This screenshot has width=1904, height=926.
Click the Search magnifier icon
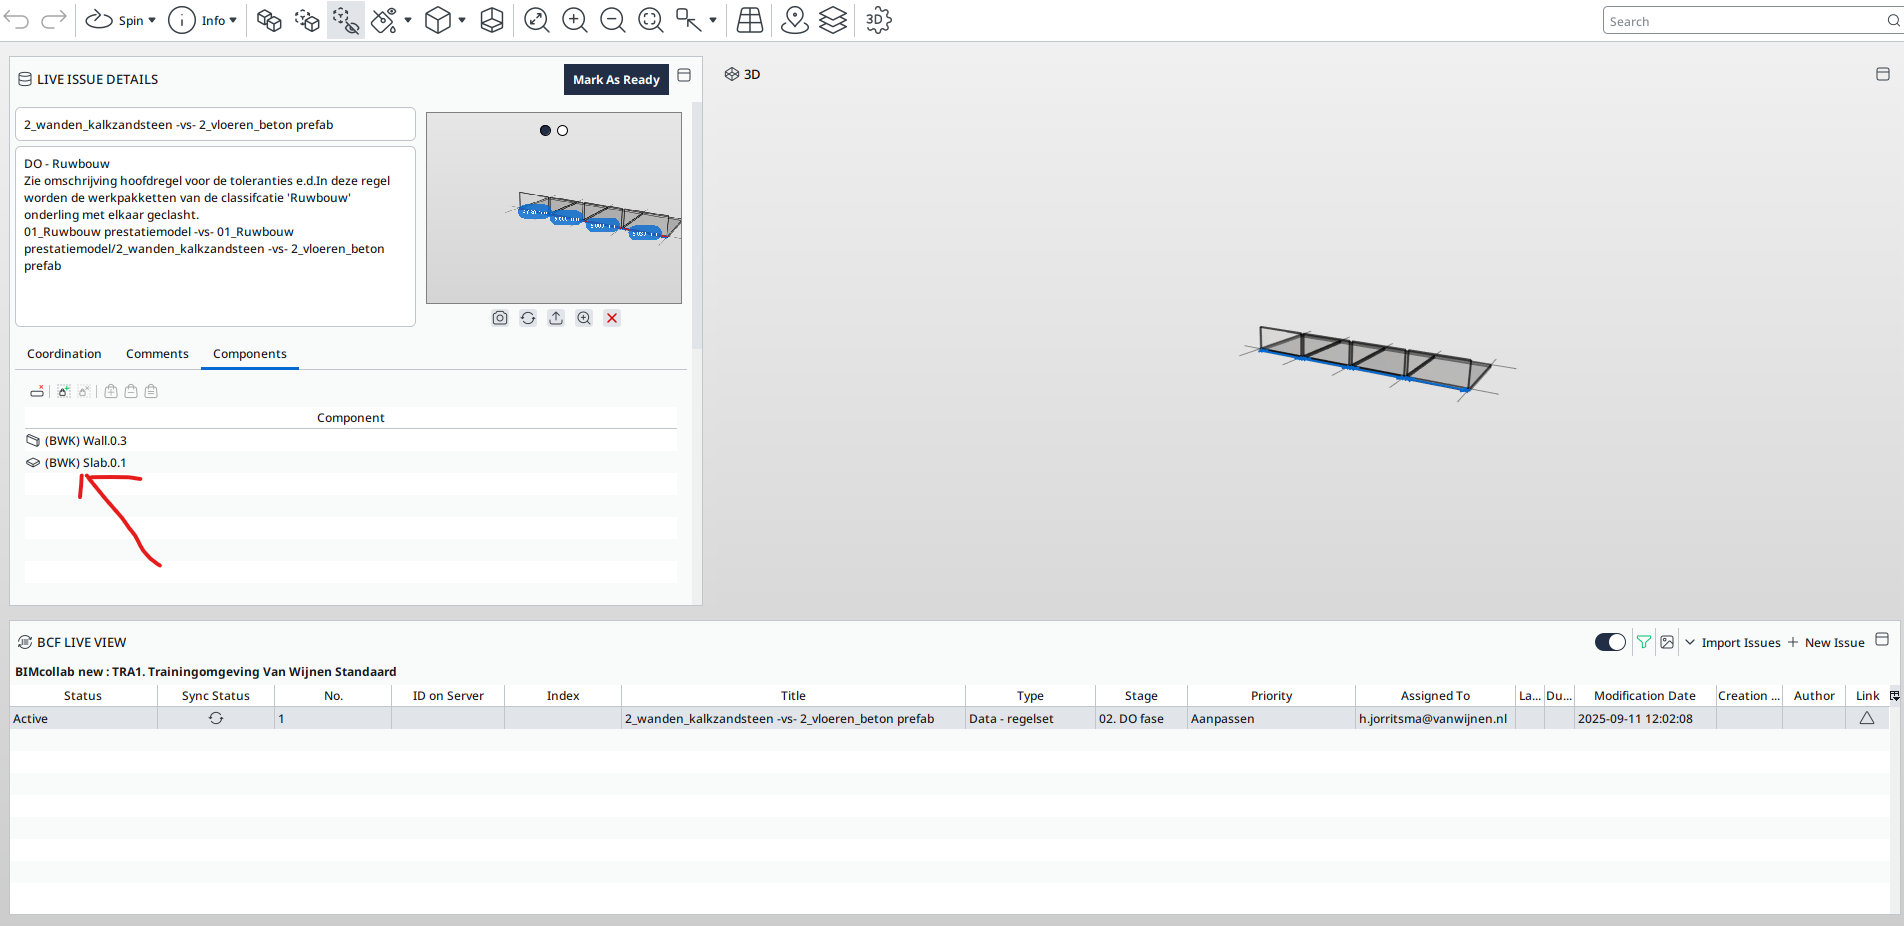pyautogui.click(x=1893, y=21)
